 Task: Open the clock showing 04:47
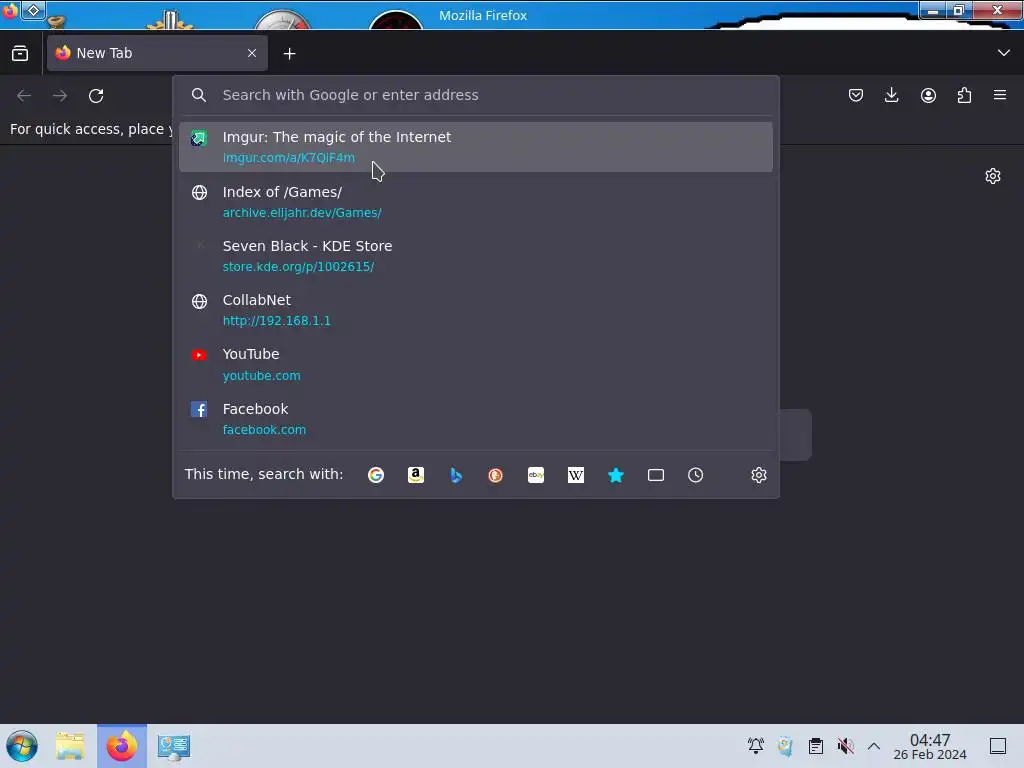tap(930, 746)
